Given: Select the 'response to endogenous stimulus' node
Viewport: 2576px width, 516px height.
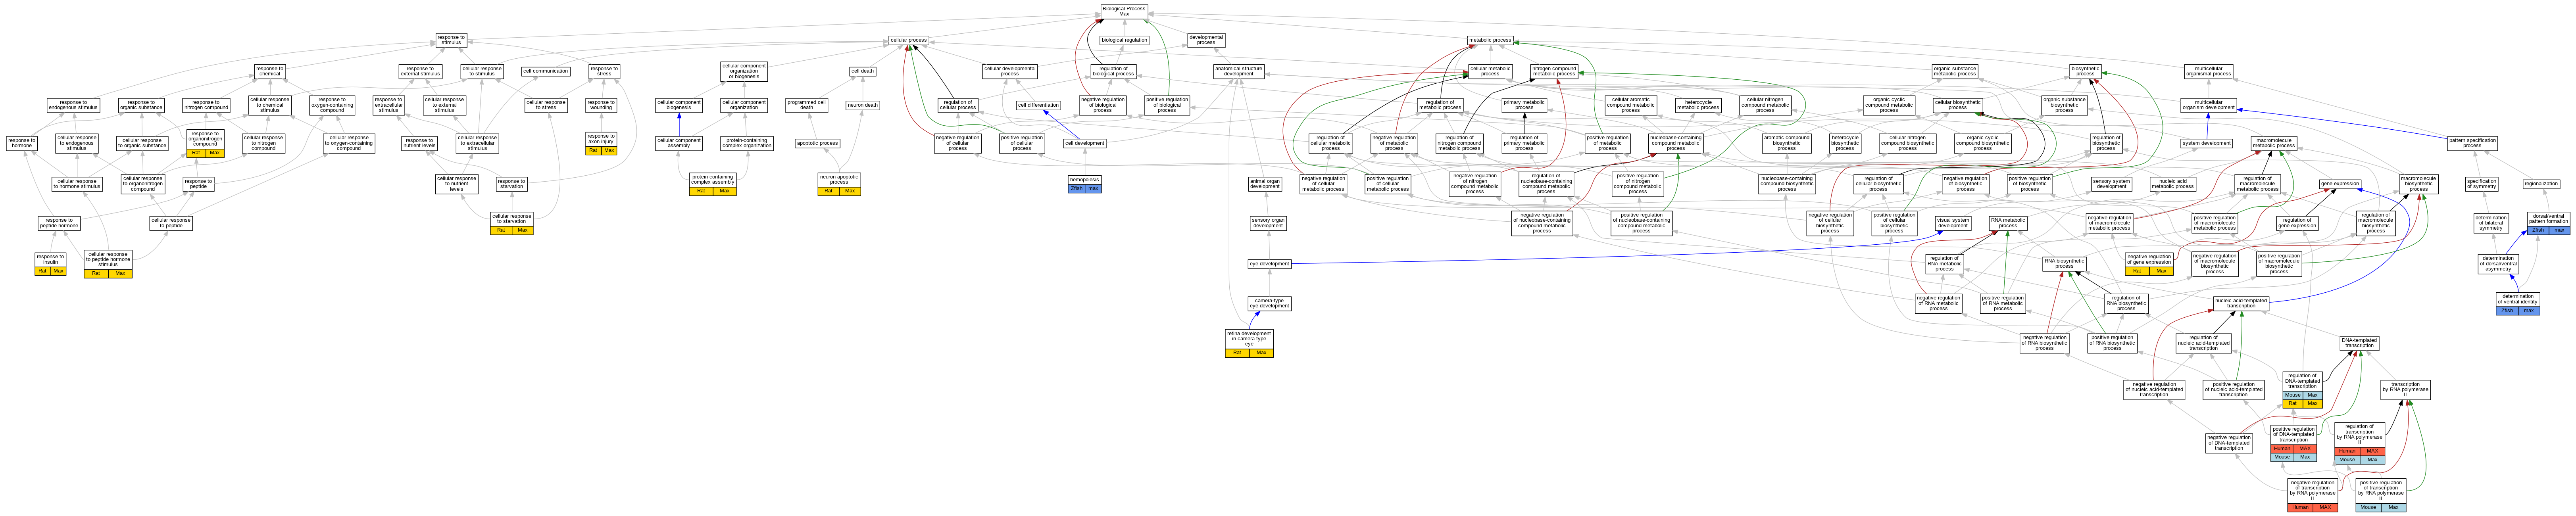Looking at the screenshot, I should point(74,105).
